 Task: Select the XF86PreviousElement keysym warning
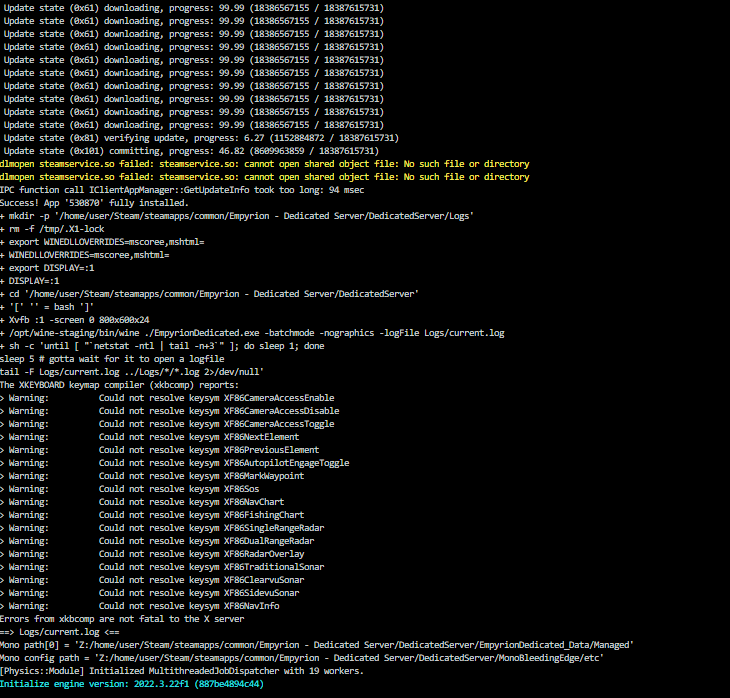pos(160,451)
